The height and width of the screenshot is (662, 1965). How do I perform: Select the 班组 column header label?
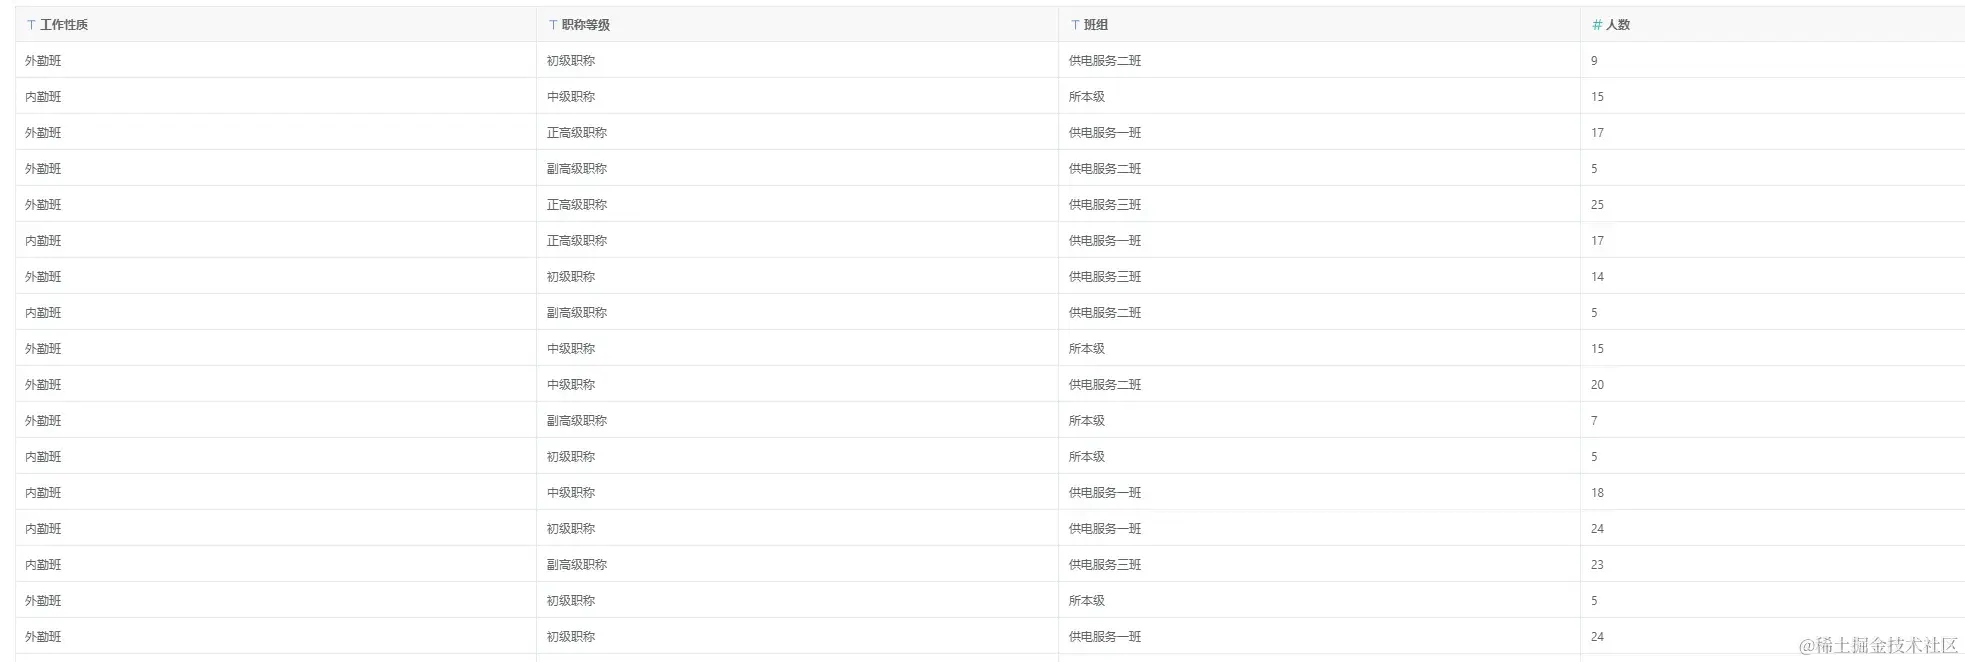[1096, 25]
